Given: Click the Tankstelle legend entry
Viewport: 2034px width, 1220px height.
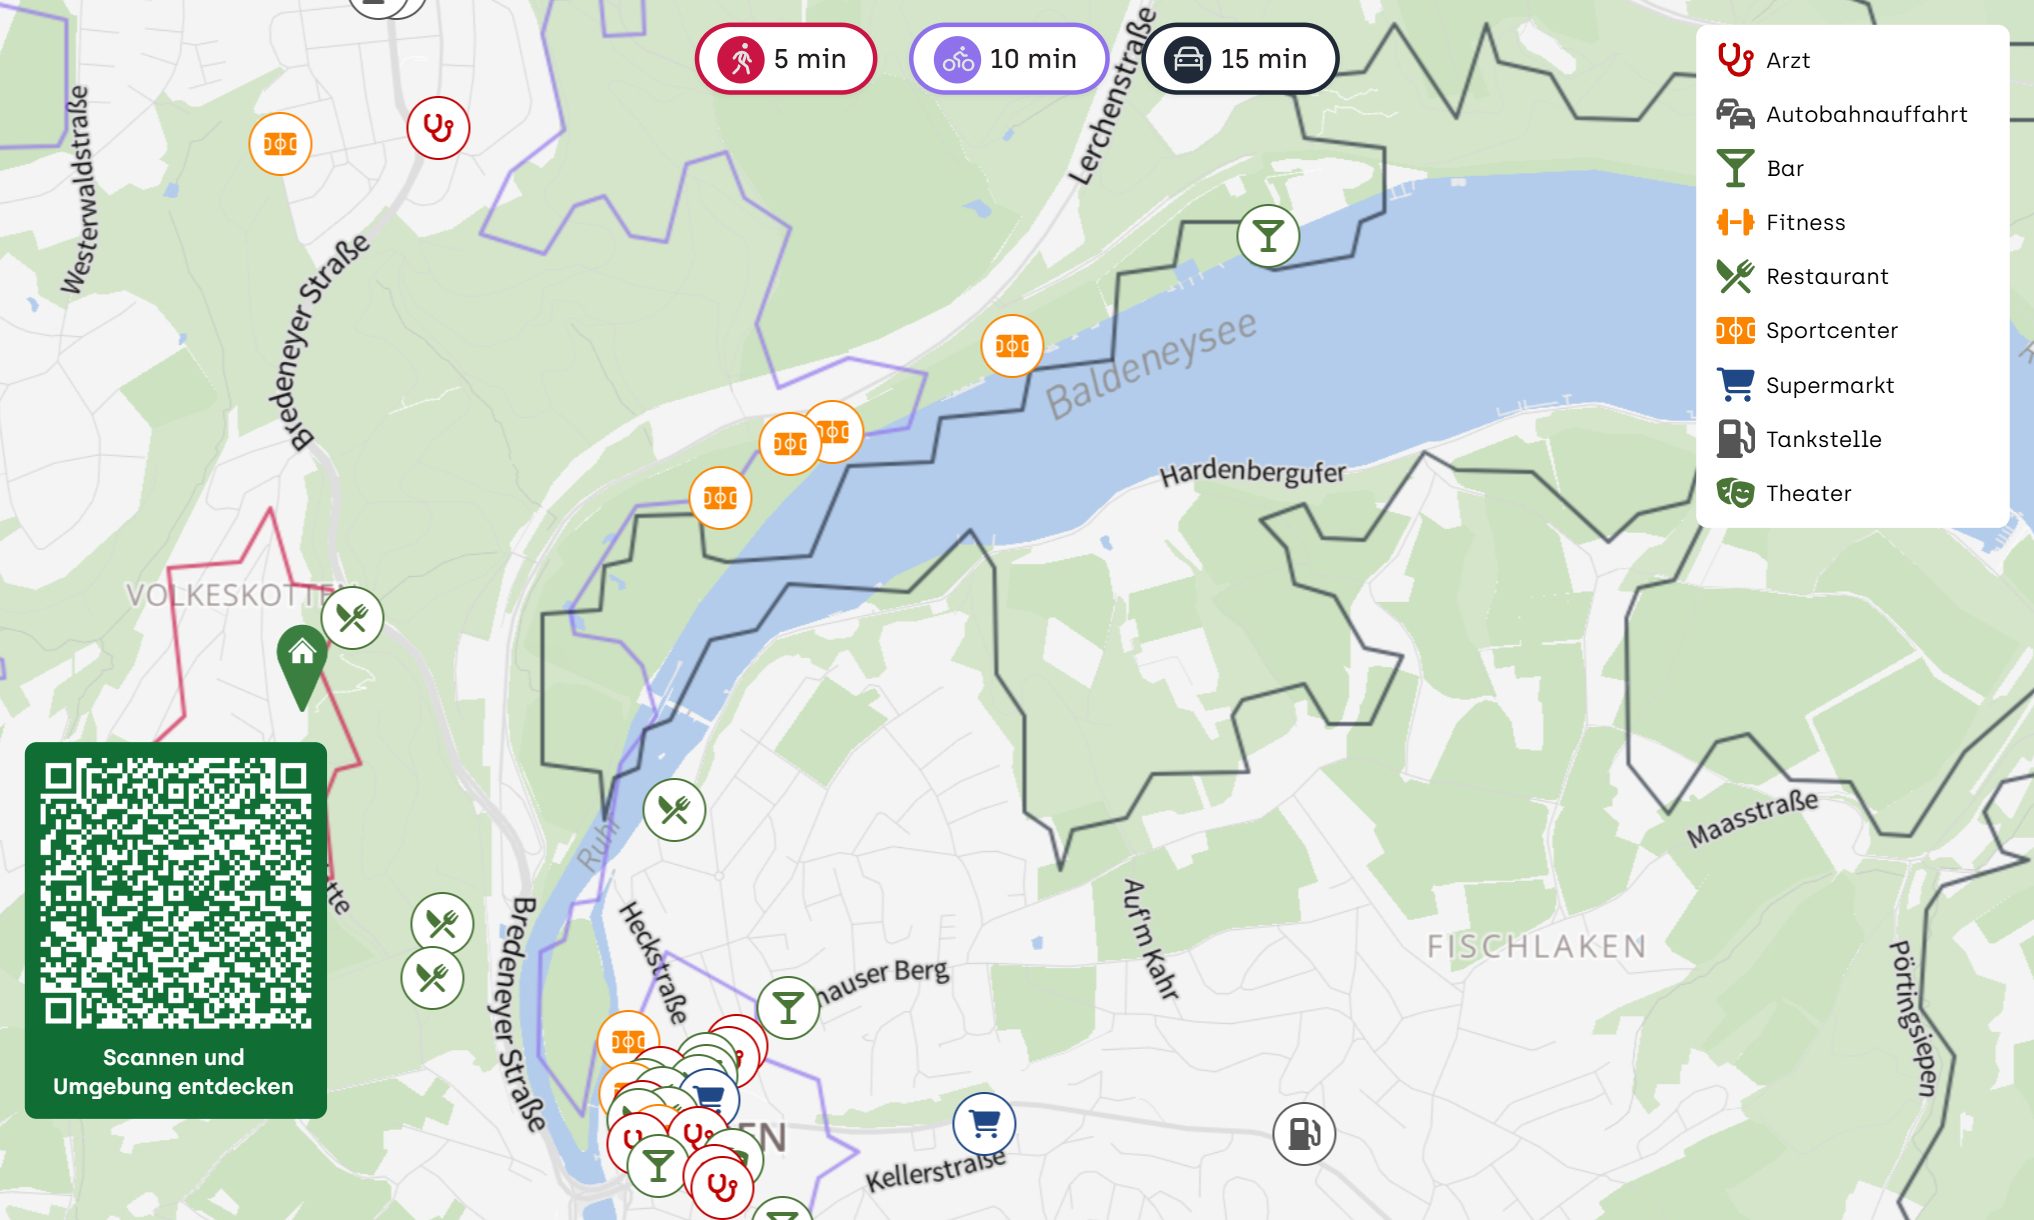Looking at the screenshot, I should tap(1799, 439).
